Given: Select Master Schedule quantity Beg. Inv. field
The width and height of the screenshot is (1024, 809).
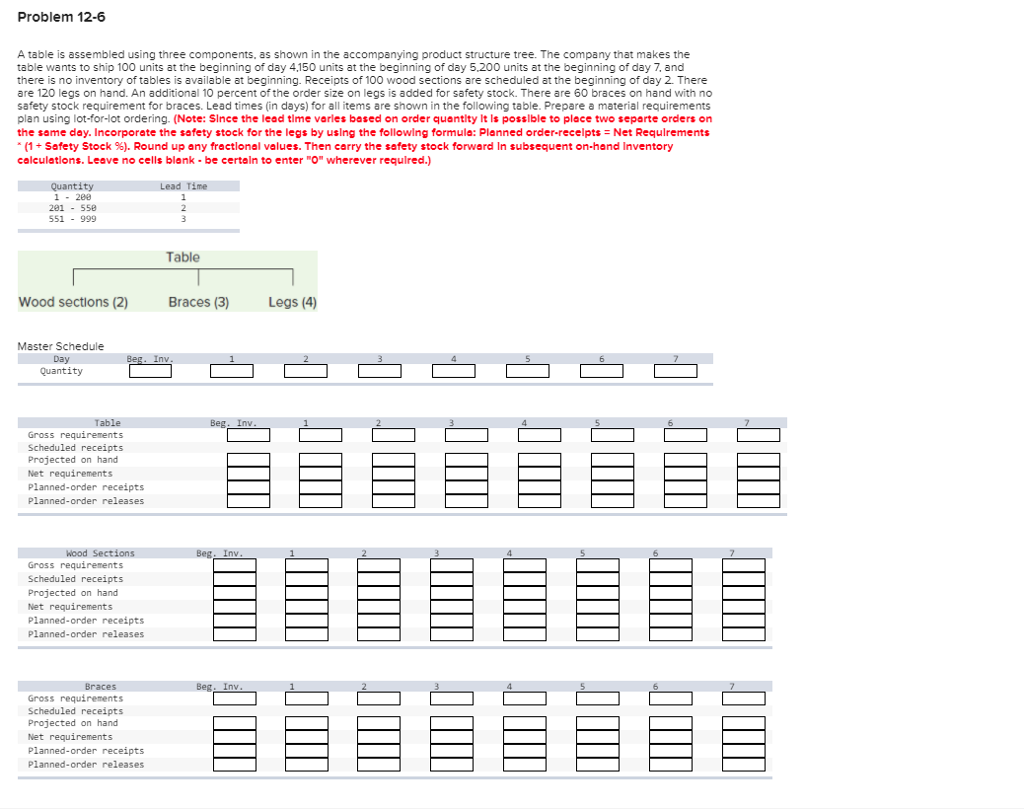Looking at the screenshot, I should [x=150, y=371].
